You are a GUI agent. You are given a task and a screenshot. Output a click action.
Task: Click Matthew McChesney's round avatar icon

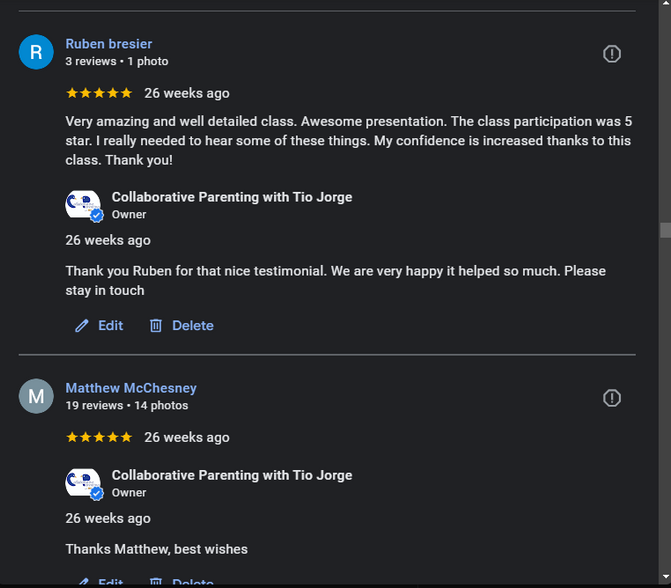[36, 396]
